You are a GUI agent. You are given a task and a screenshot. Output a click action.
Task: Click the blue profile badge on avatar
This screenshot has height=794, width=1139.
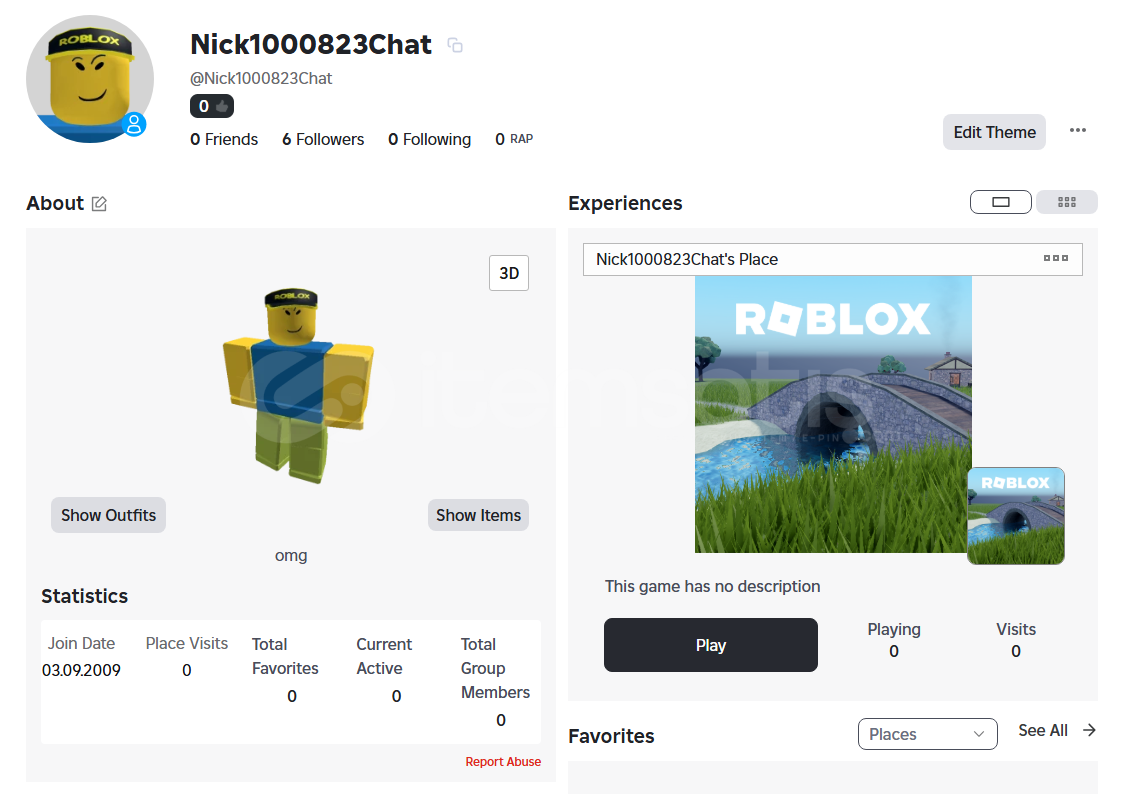(134, 124)
